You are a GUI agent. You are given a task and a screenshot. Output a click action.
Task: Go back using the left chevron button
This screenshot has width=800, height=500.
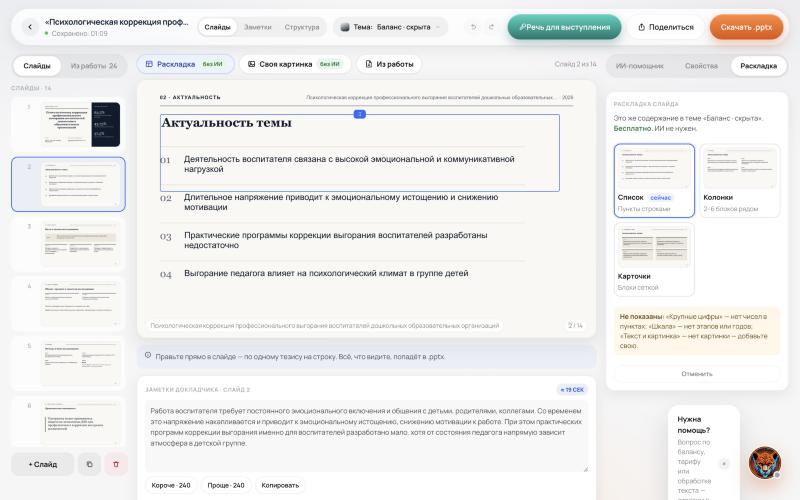point(30,27)
